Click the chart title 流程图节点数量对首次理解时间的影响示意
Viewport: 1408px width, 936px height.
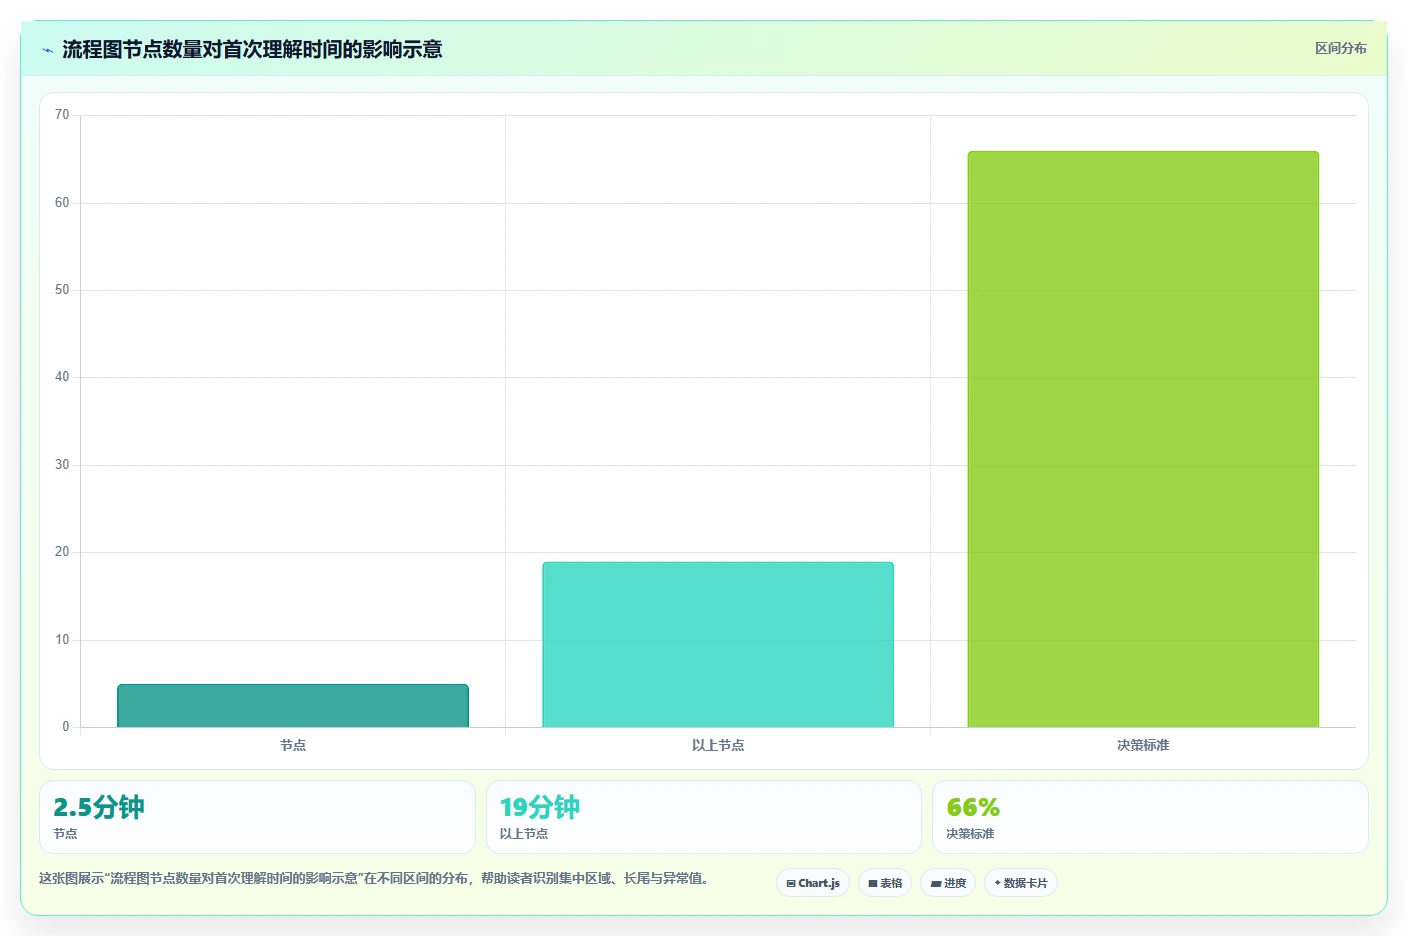click(252, 49)
